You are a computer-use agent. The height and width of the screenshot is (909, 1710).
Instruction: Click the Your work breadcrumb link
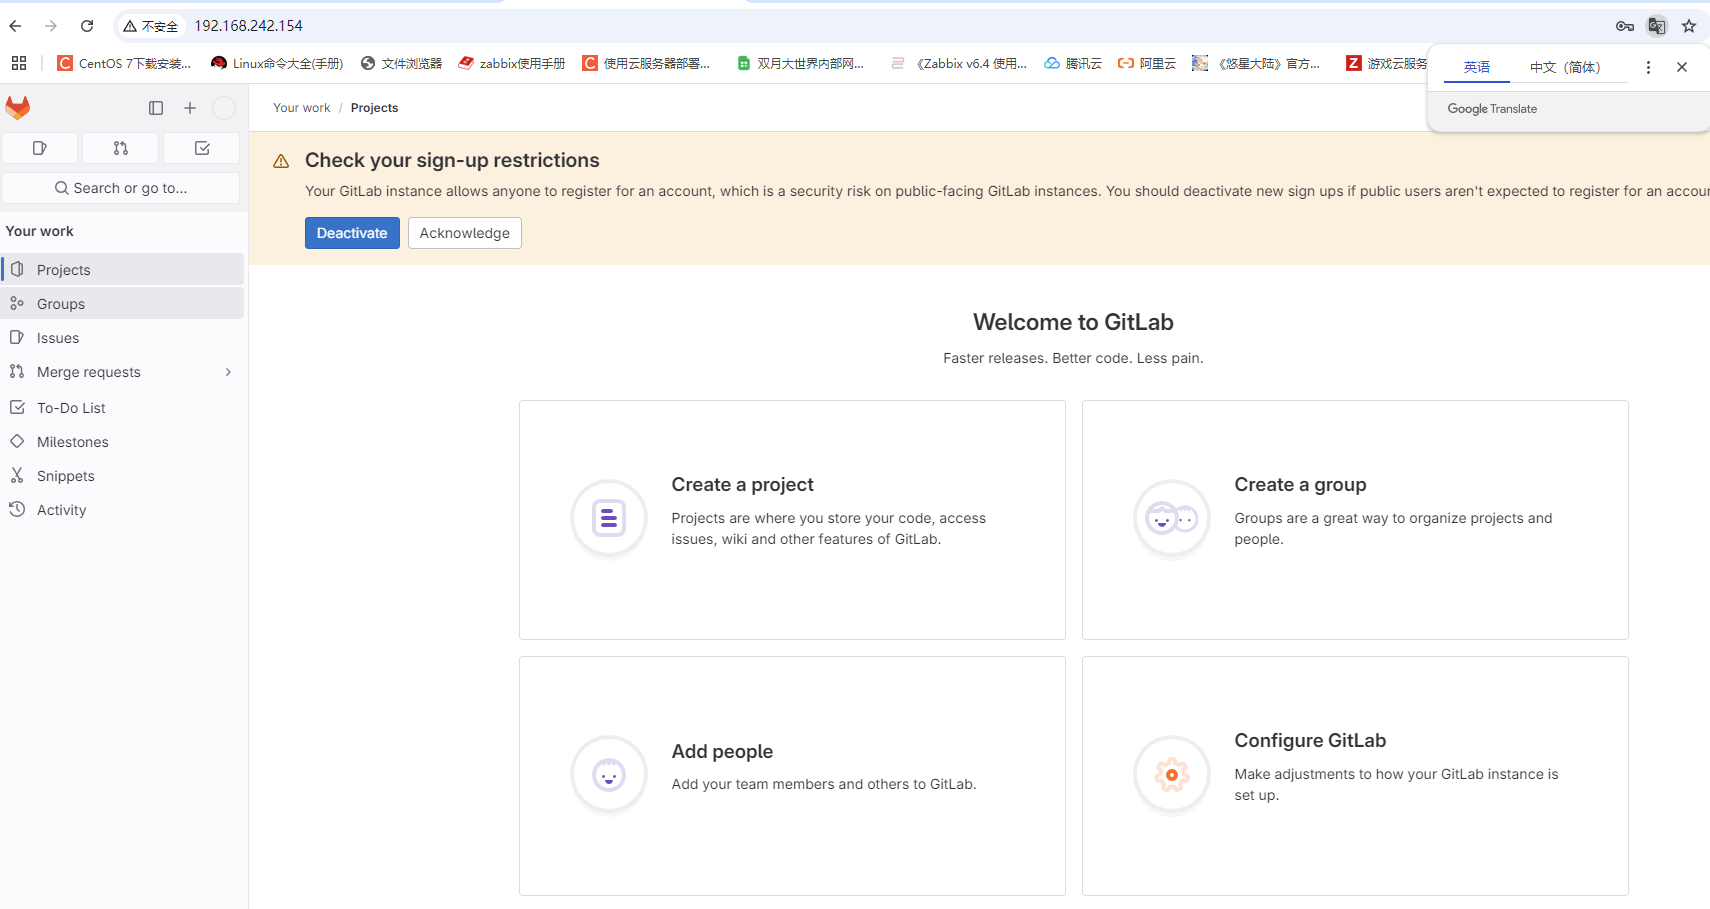pyautogui.click(x=302, y=108)
